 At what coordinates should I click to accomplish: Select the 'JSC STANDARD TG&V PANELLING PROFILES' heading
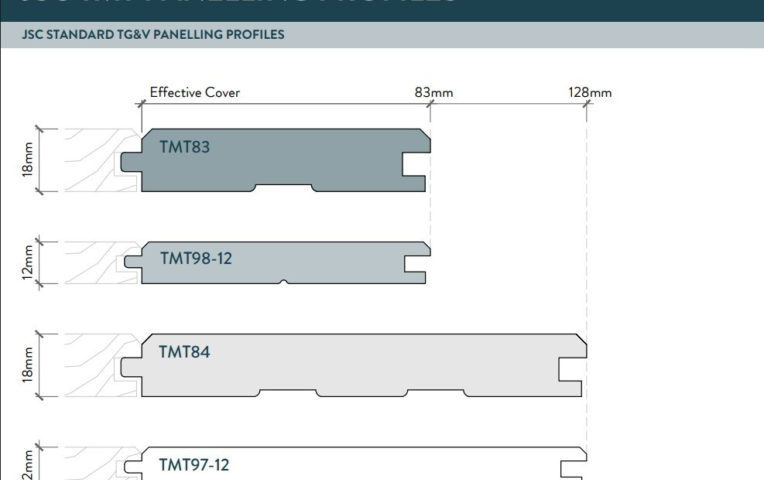click(x=153, y=35)
